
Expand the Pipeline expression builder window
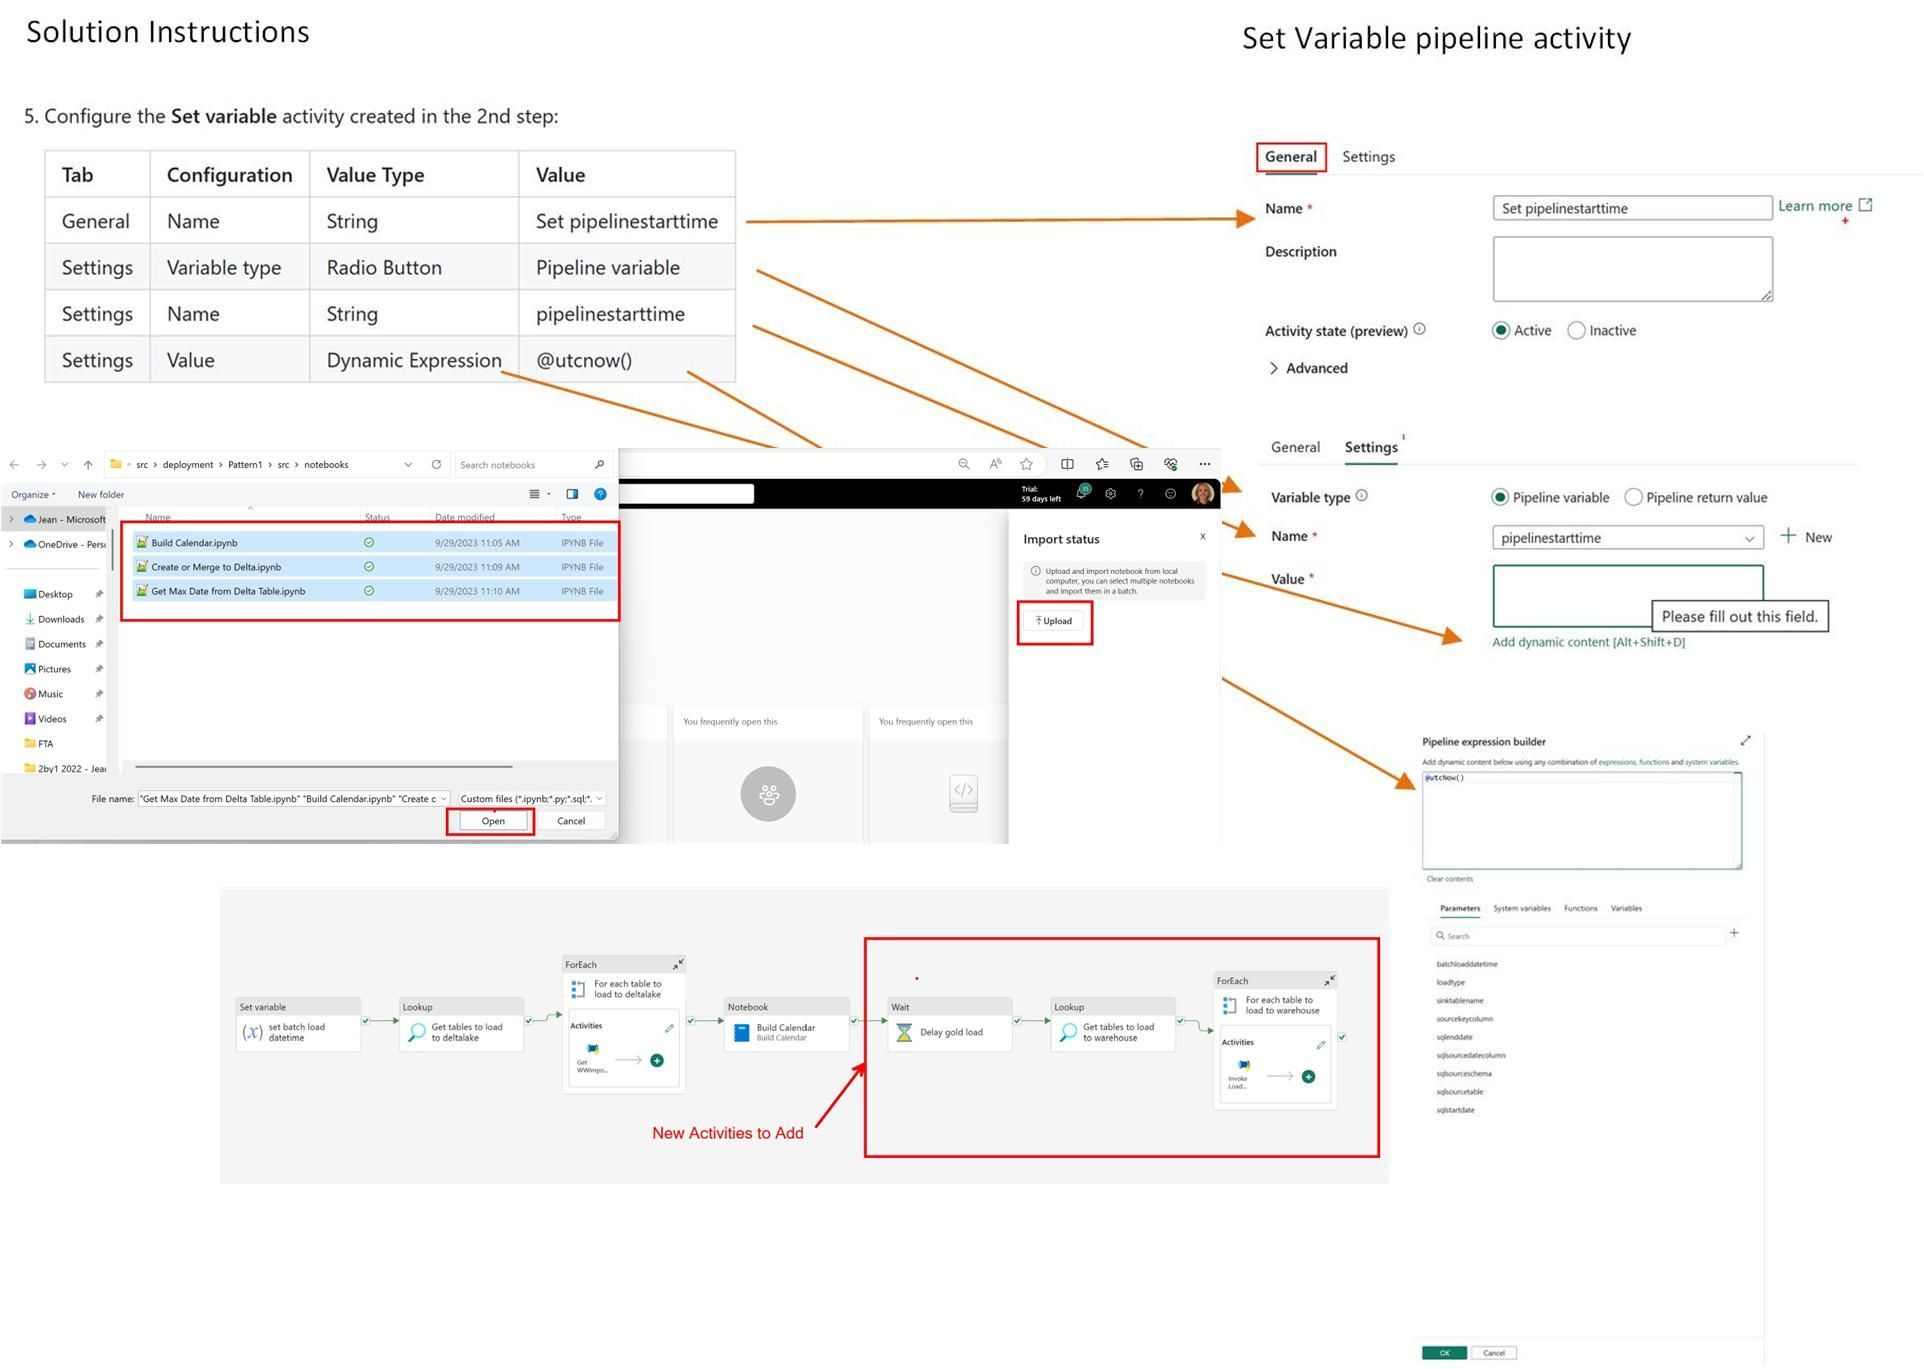1745,741
